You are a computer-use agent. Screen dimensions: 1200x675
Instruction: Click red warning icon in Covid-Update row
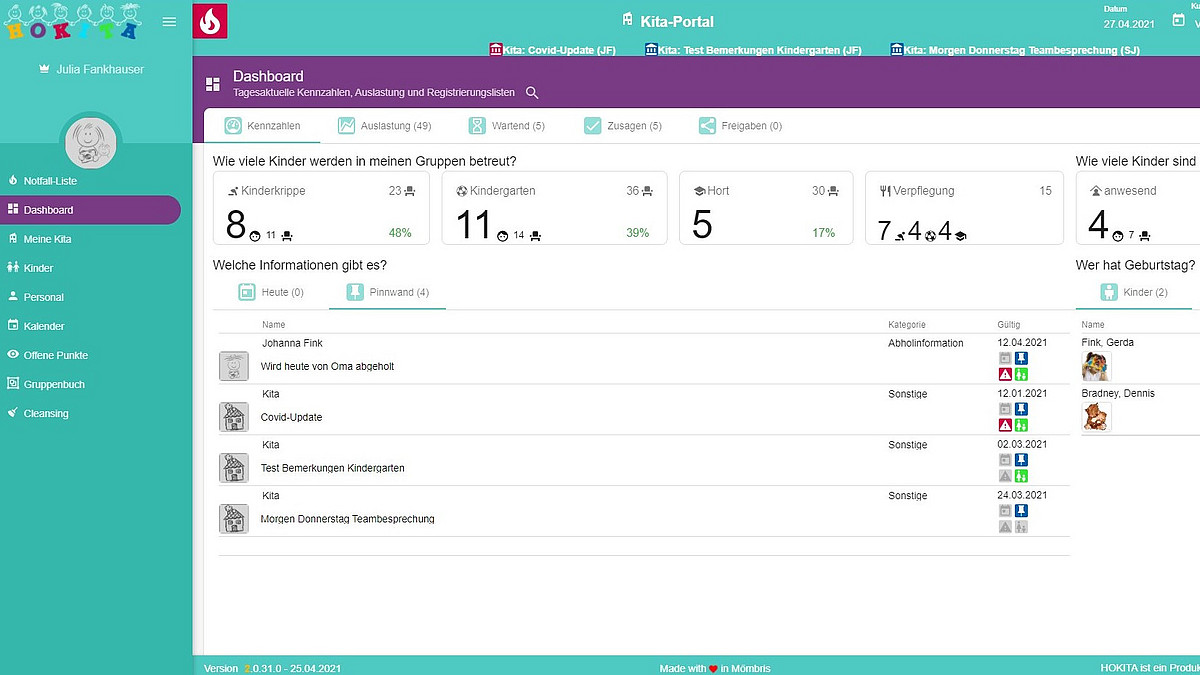click(x=1005, y=425)
